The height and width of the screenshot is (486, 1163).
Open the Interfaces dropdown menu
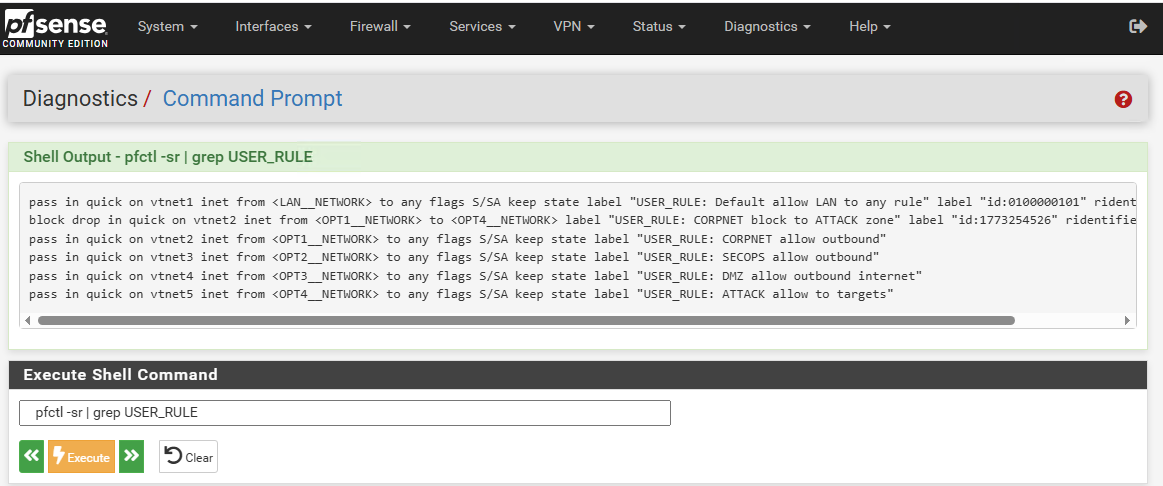click(x=274, y=27)
